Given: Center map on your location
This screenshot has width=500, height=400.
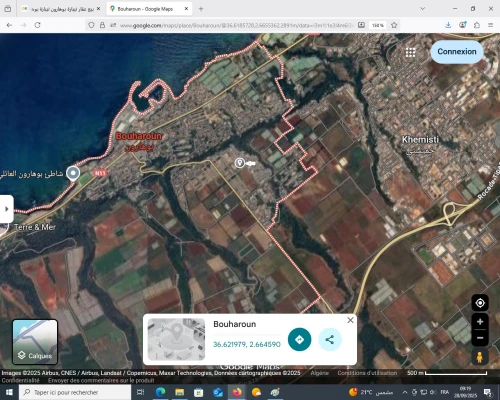Looking at the screenshot, I should click(x=480, y=303).
